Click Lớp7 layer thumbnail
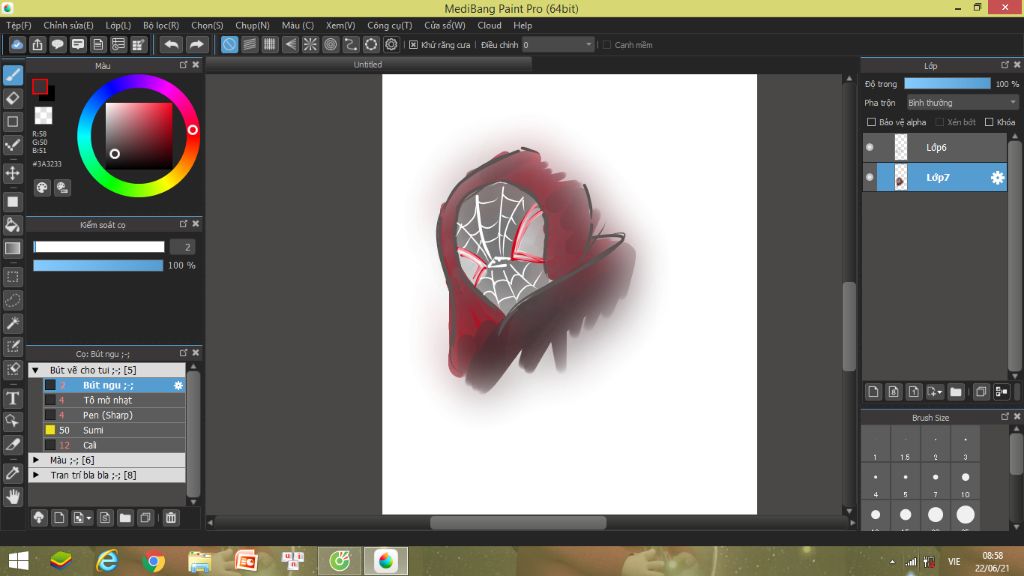The width and height of the screenshot is (1024, 576). click(901, 178)
